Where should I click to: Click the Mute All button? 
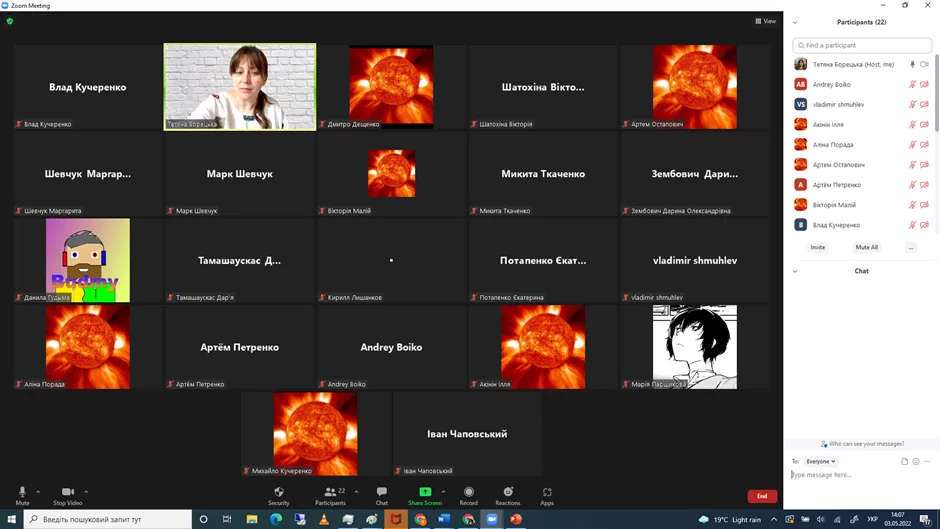(866, 247)
